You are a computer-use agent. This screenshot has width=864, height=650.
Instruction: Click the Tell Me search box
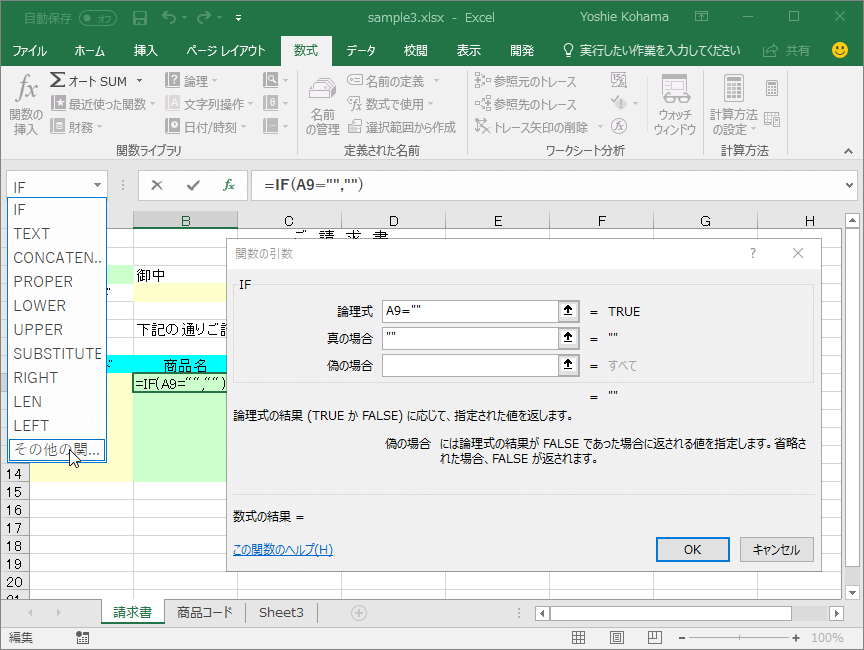coord(652,51)
